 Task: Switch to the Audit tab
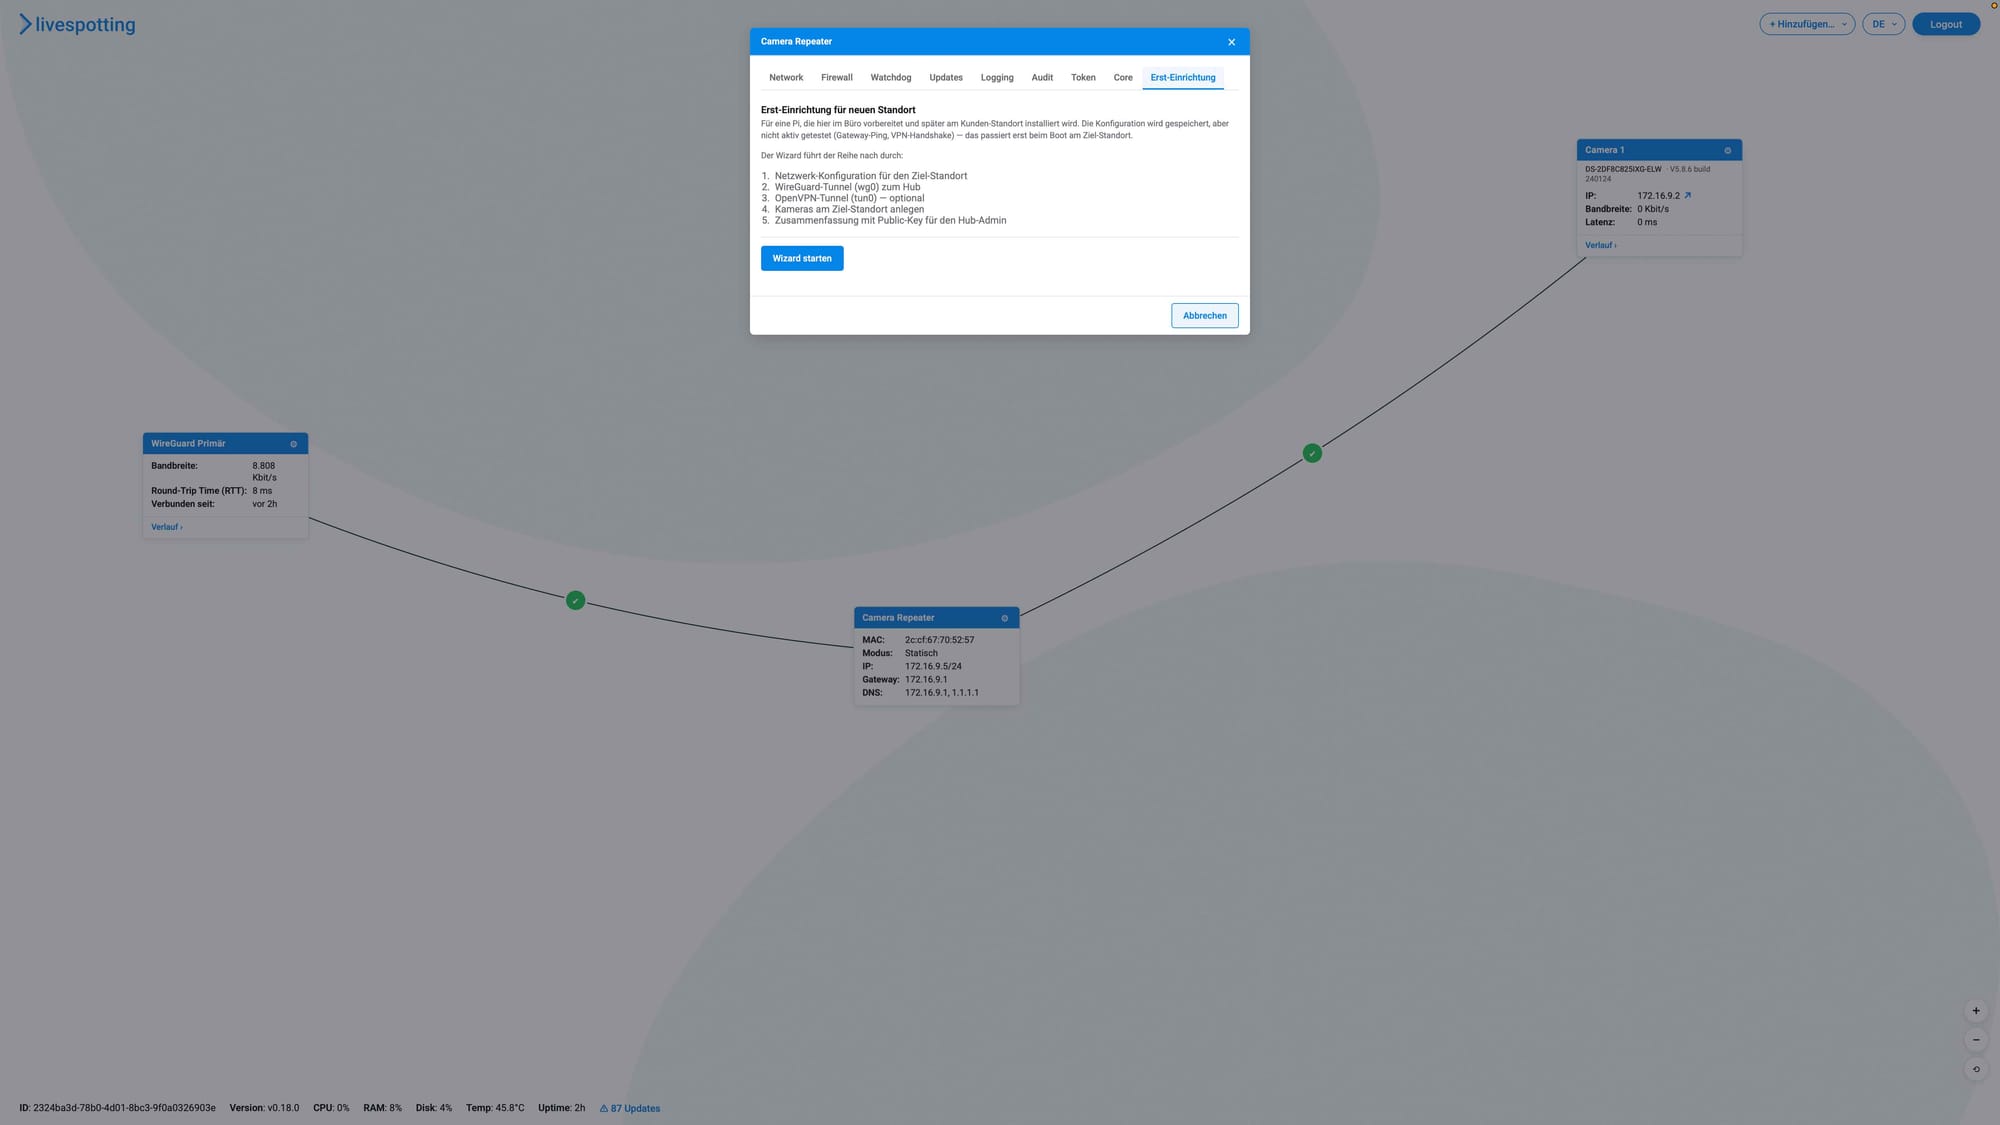click(x=1042, y=78)
